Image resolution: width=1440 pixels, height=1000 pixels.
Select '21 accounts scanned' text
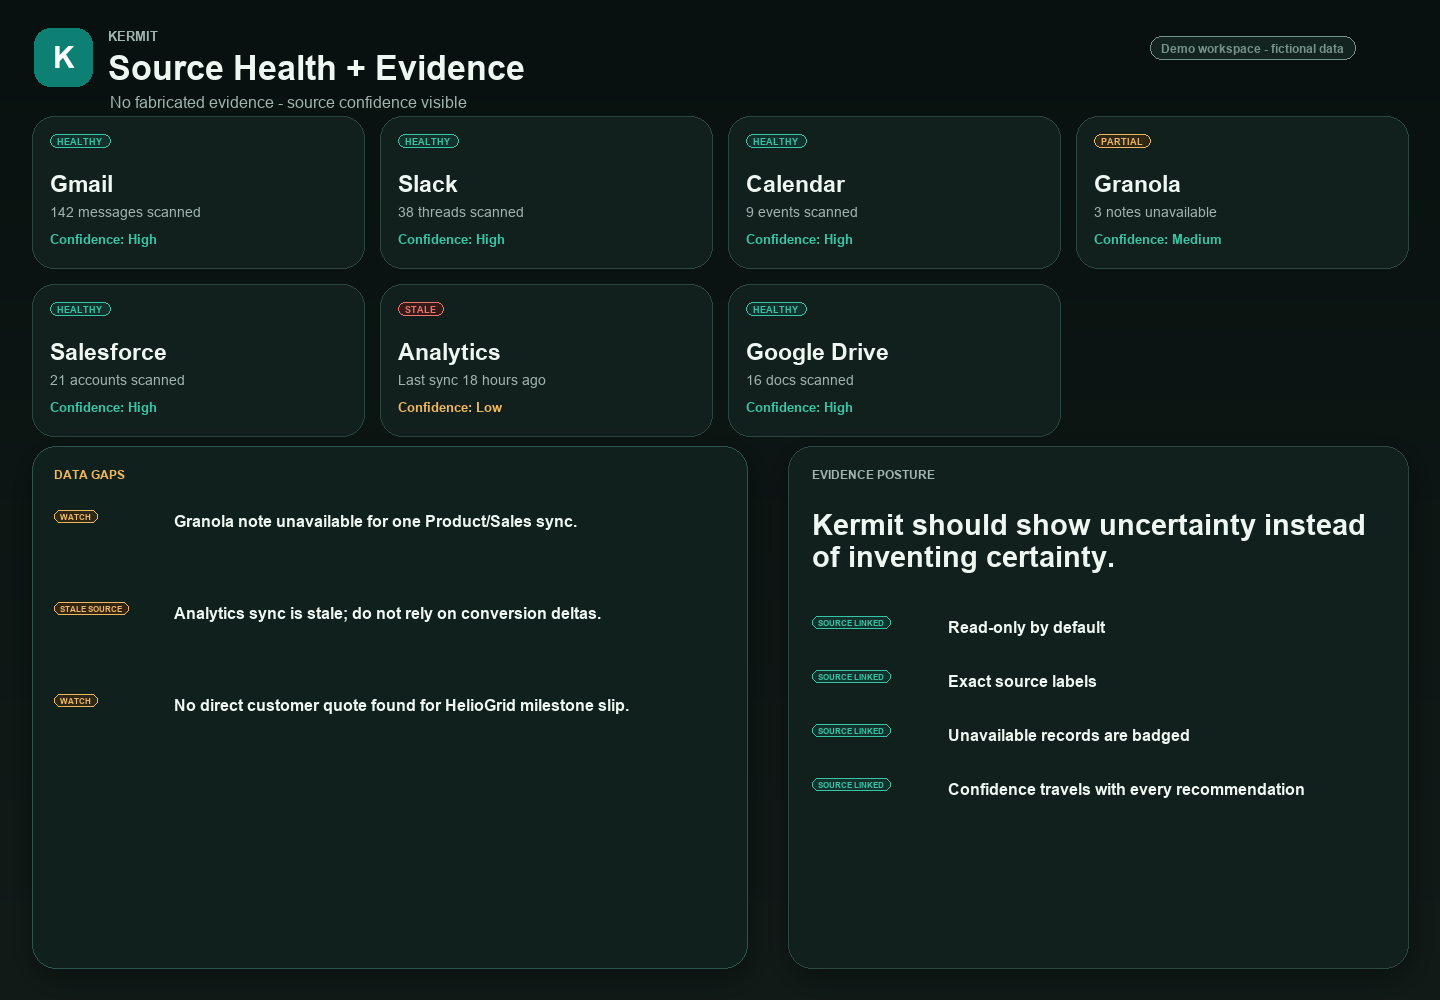coord(117,380)
